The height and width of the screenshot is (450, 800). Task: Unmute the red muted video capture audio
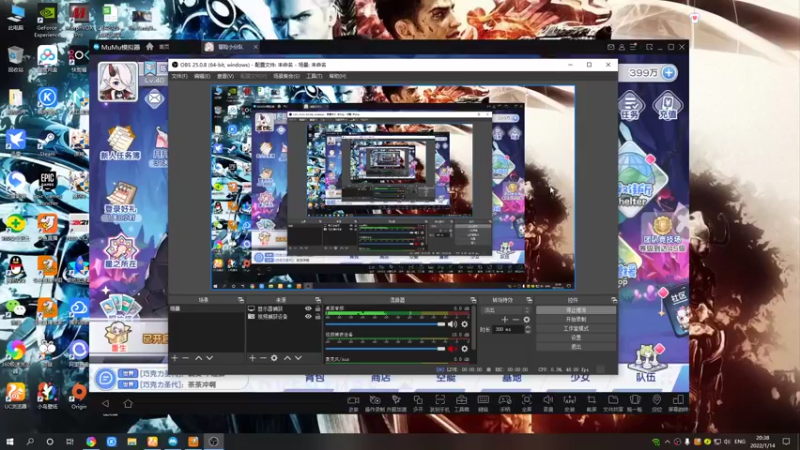452,349
